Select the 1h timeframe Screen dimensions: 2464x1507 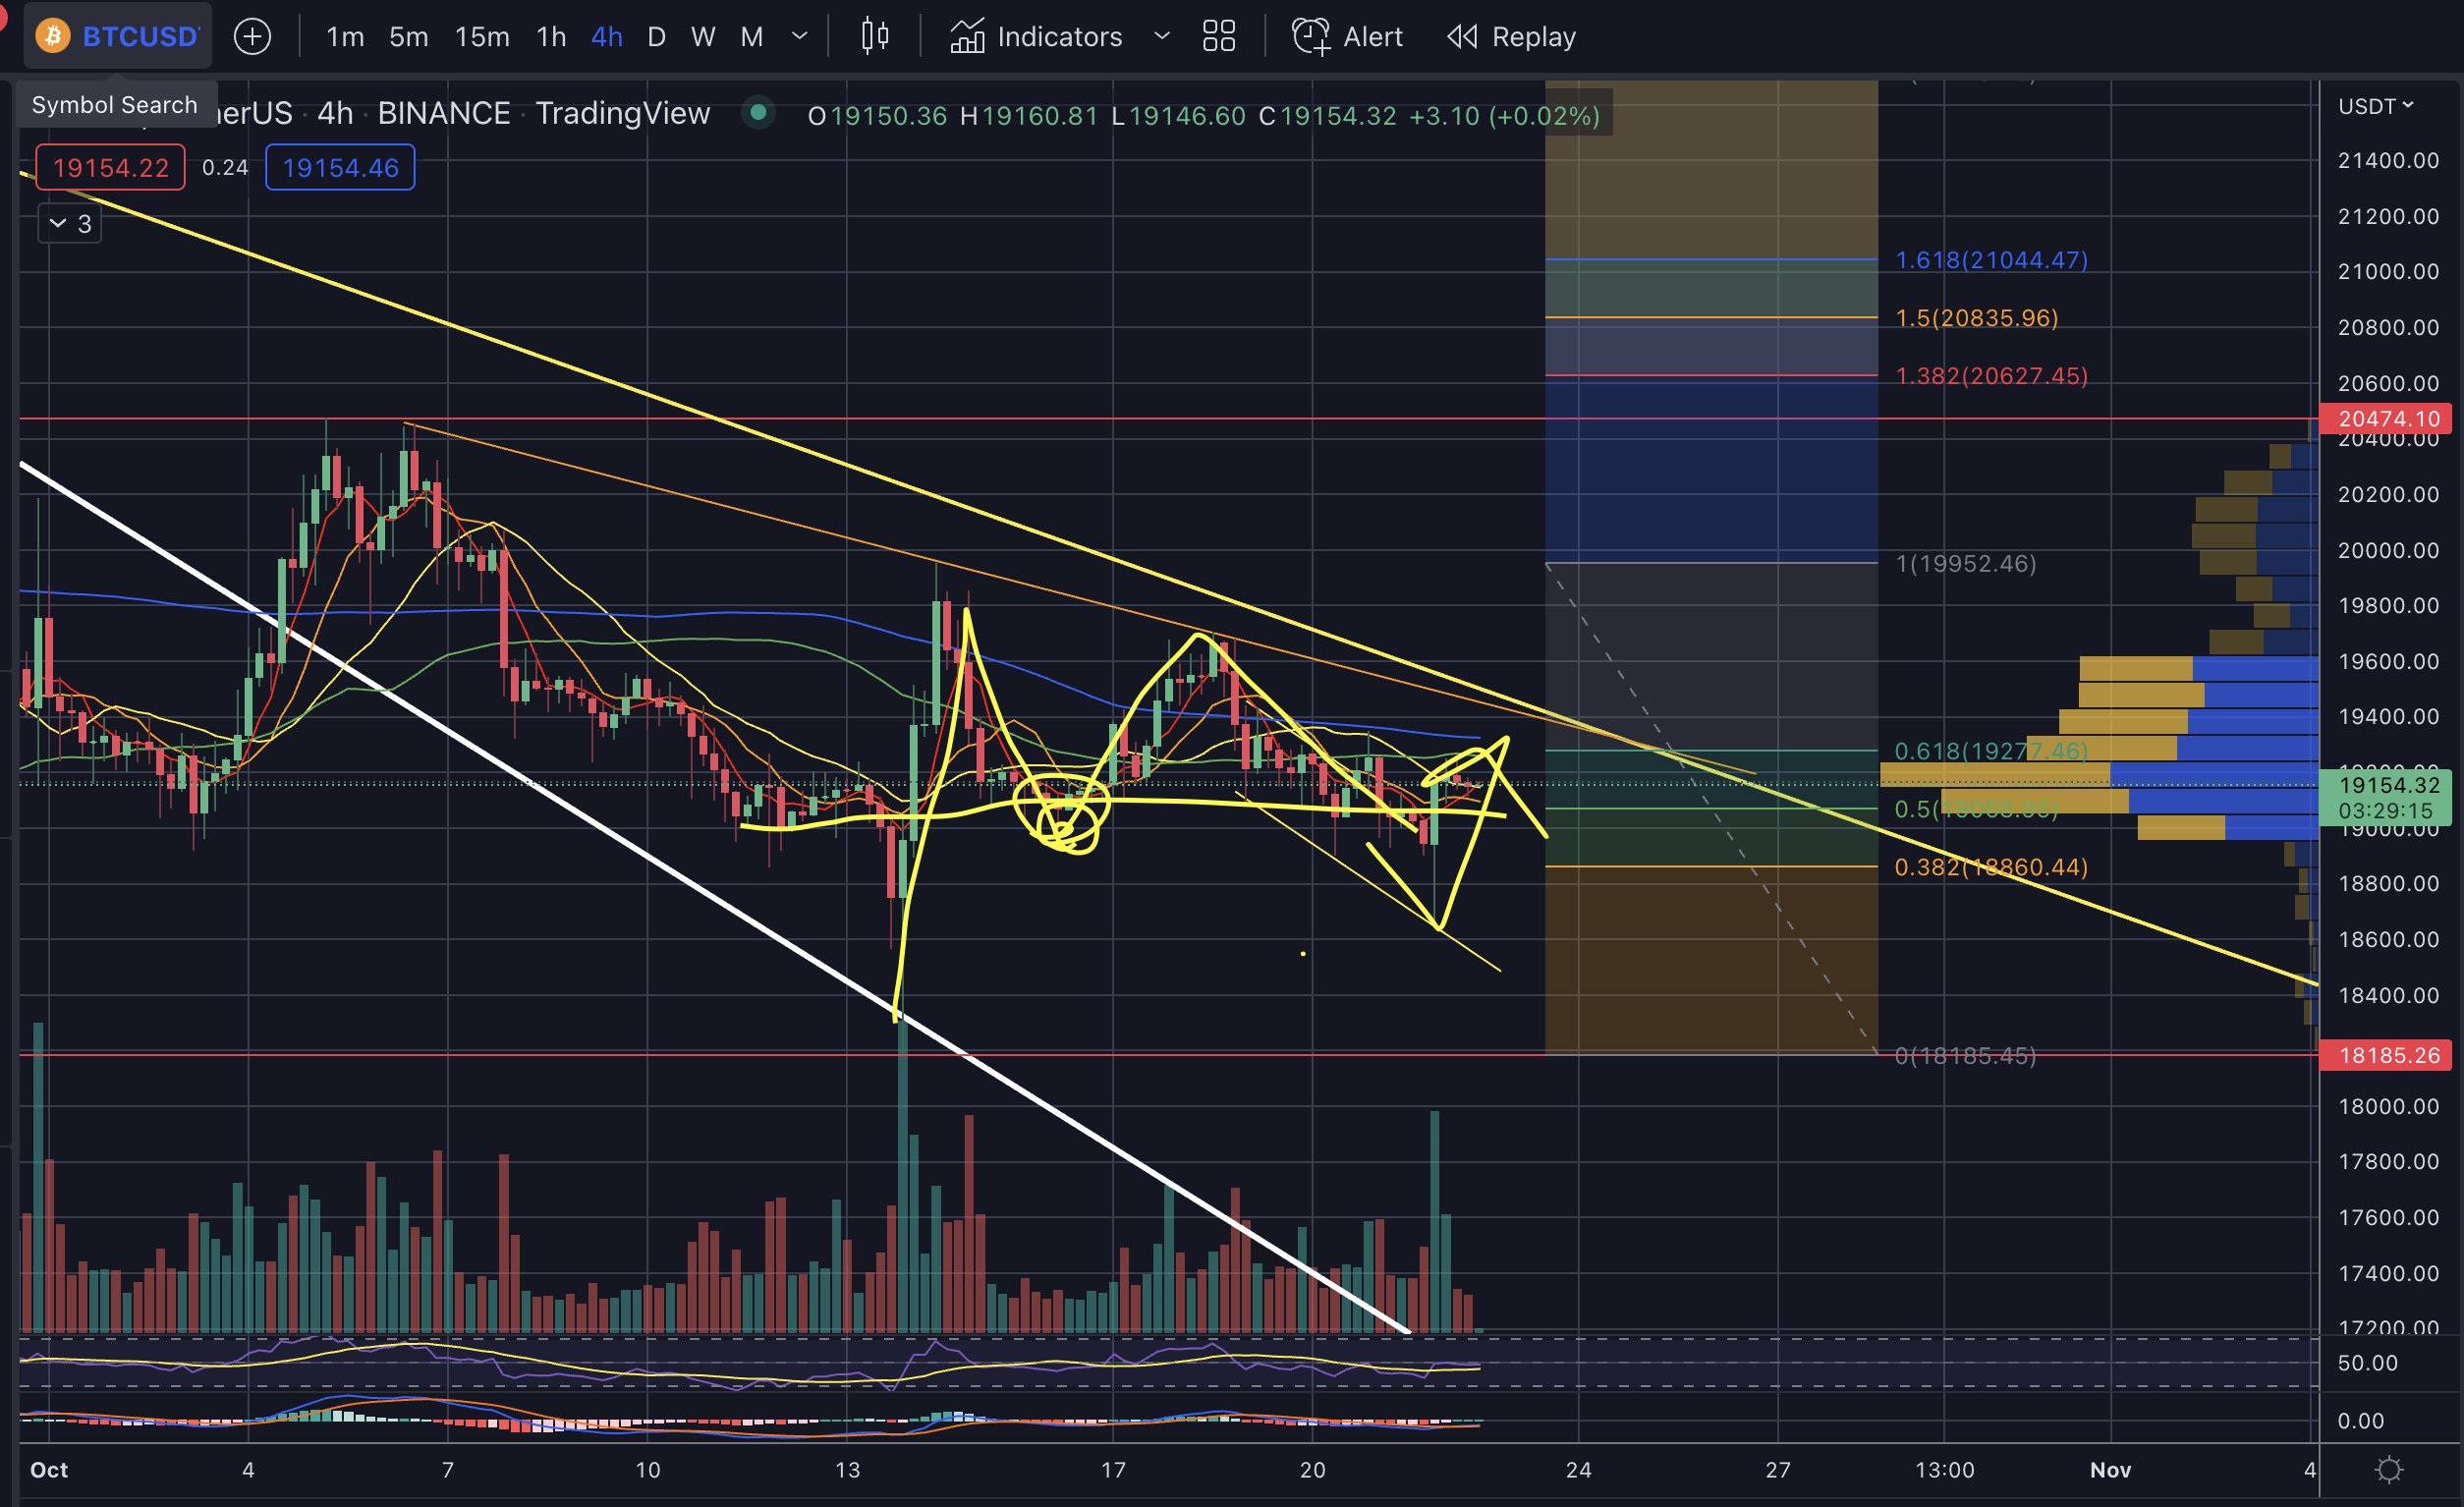tap(551, 37)
